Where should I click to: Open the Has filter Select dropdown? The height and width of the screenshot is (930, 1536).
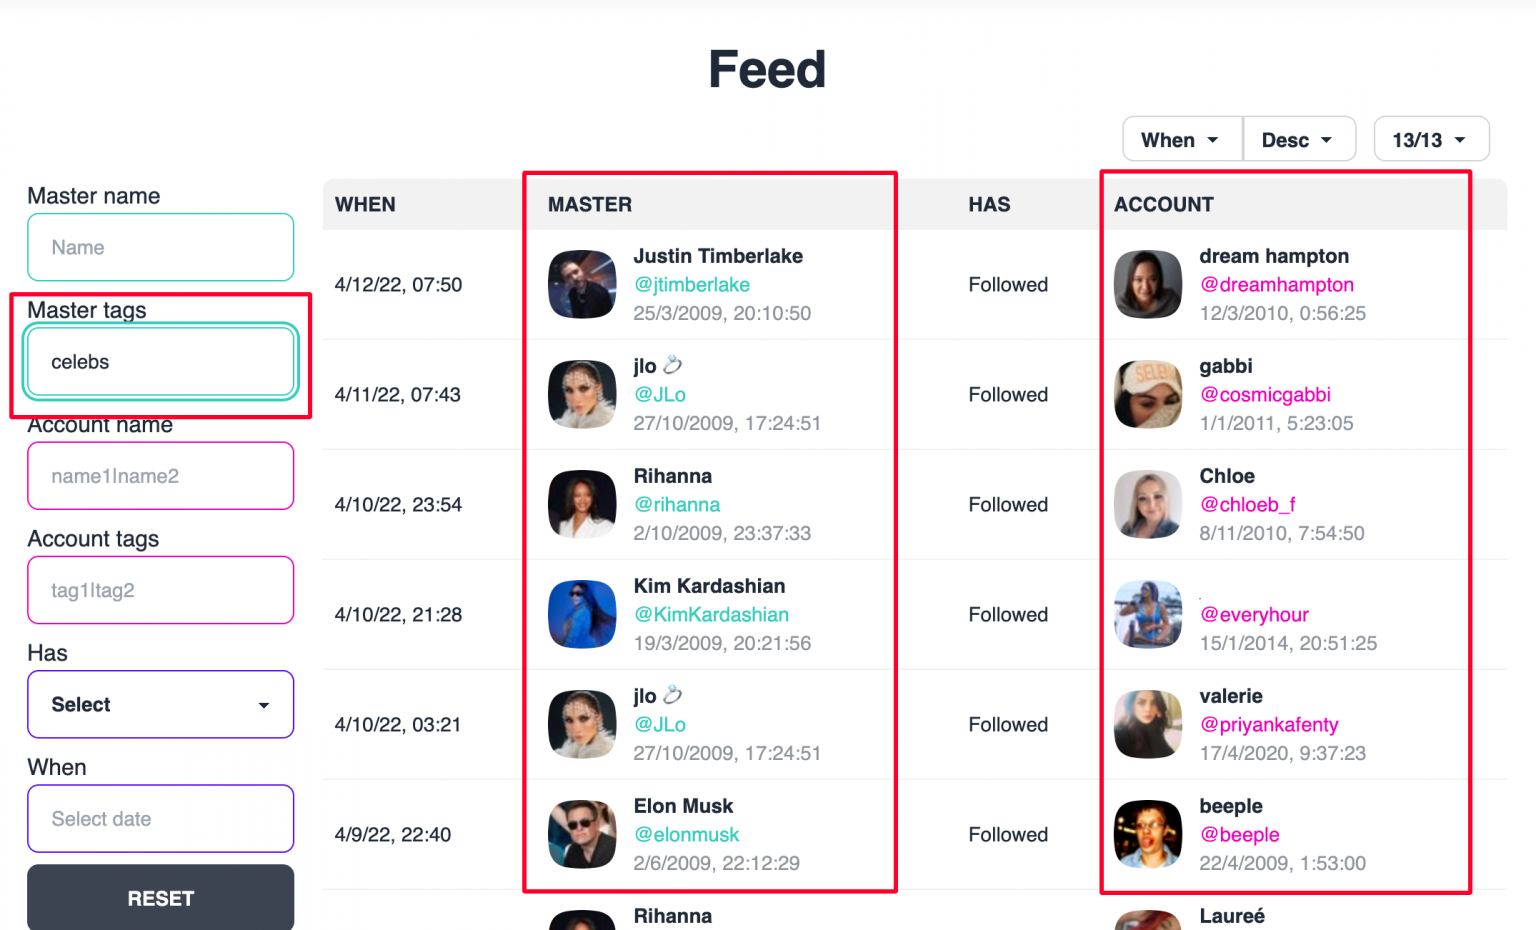160,704
